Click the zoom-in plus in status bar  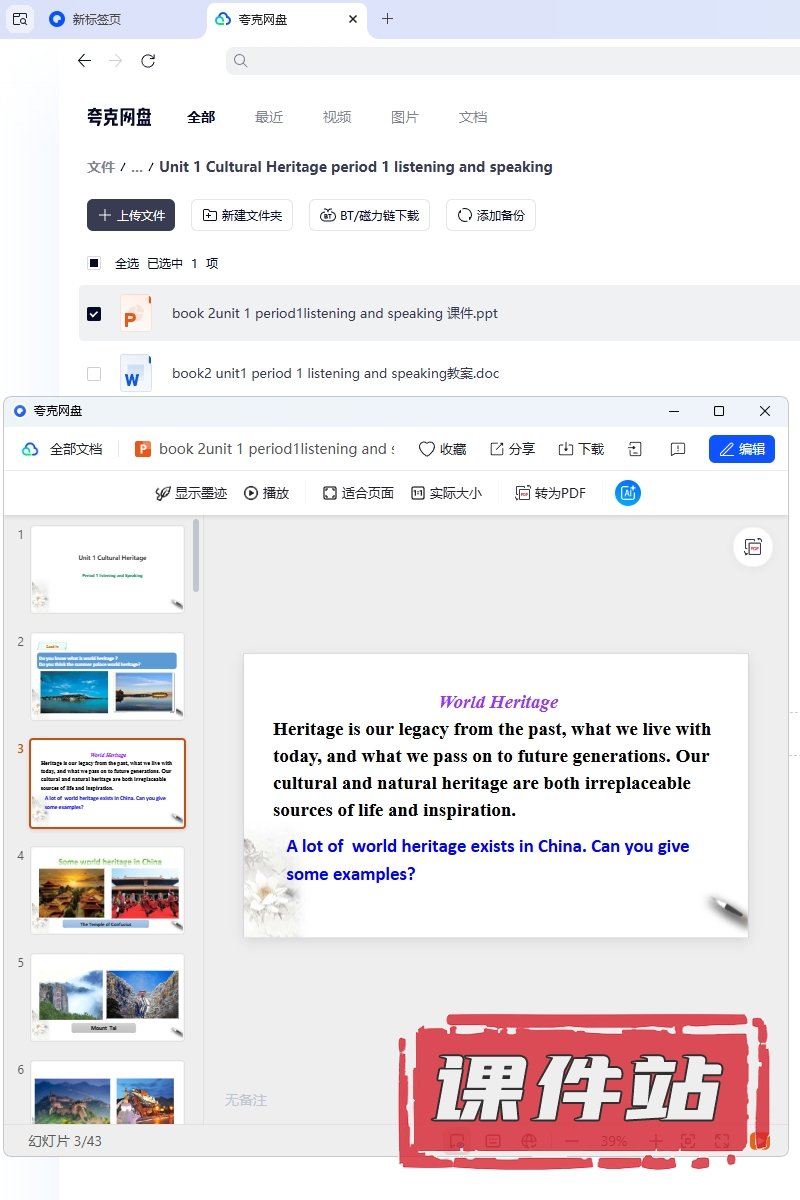656,1141
